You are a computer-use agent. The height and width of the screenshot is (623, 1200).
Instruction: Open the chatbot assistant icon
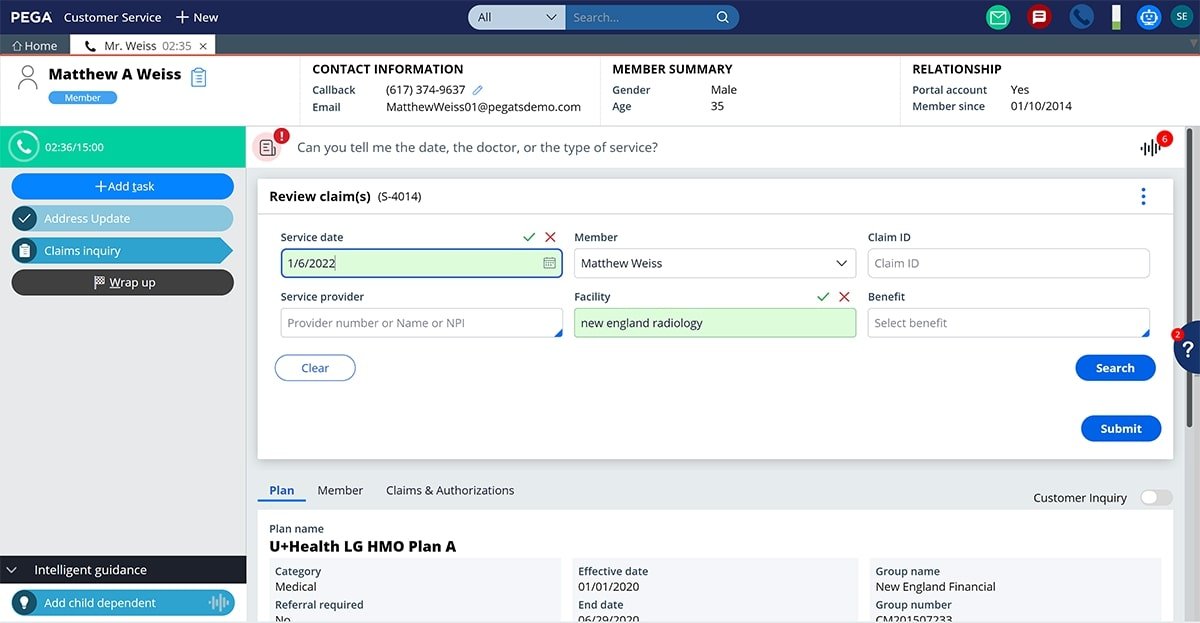(x=1148, y=17)
